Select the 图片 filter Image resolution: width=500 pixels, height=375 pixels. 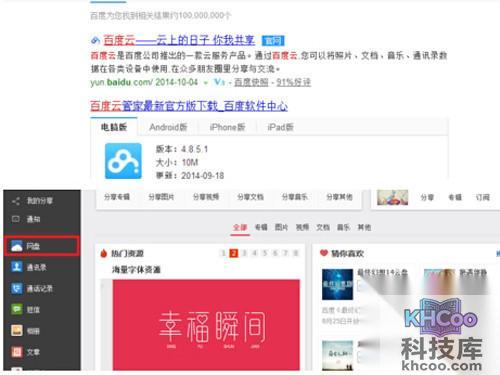tap(281, 228)
